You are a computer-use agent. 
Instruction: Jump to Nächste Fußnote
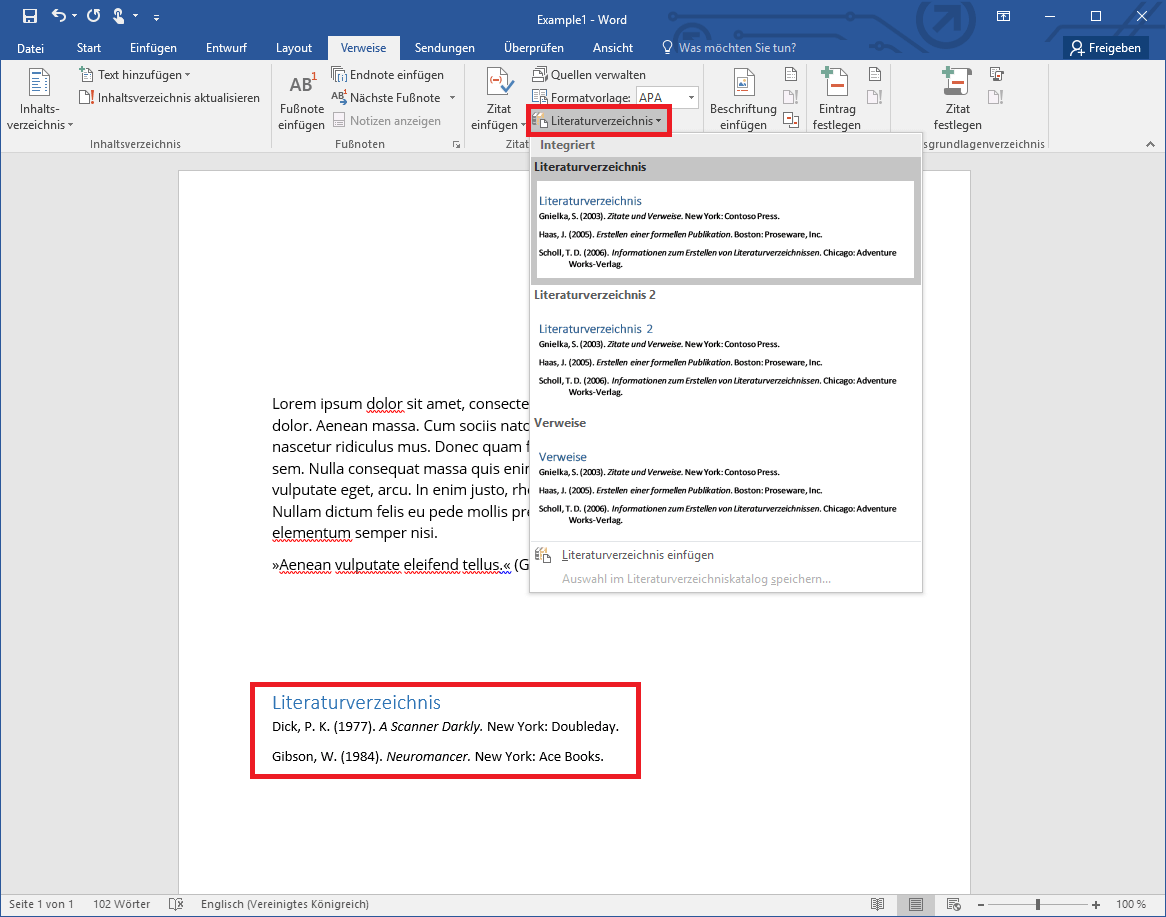pyautogui.click(x=386, y=98)
